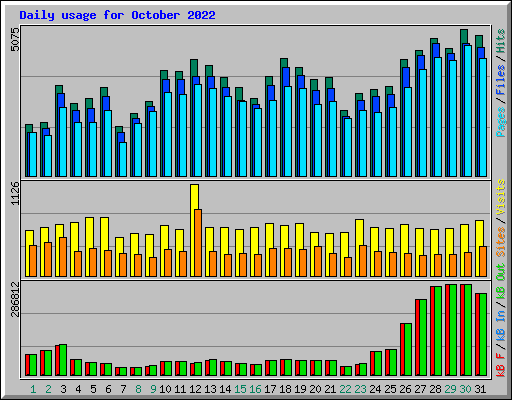Click the orange sites bar for day 3

(63, 257)
